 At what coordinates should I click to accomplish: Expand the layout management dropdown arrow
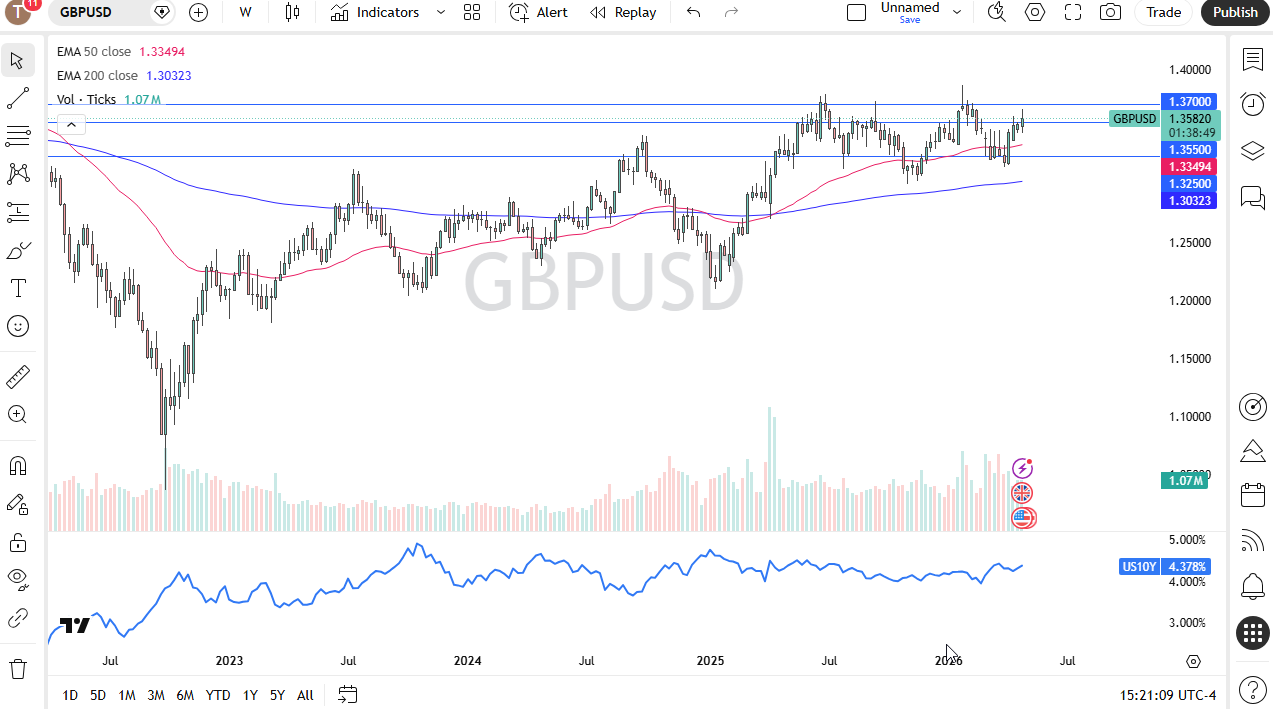957,12
